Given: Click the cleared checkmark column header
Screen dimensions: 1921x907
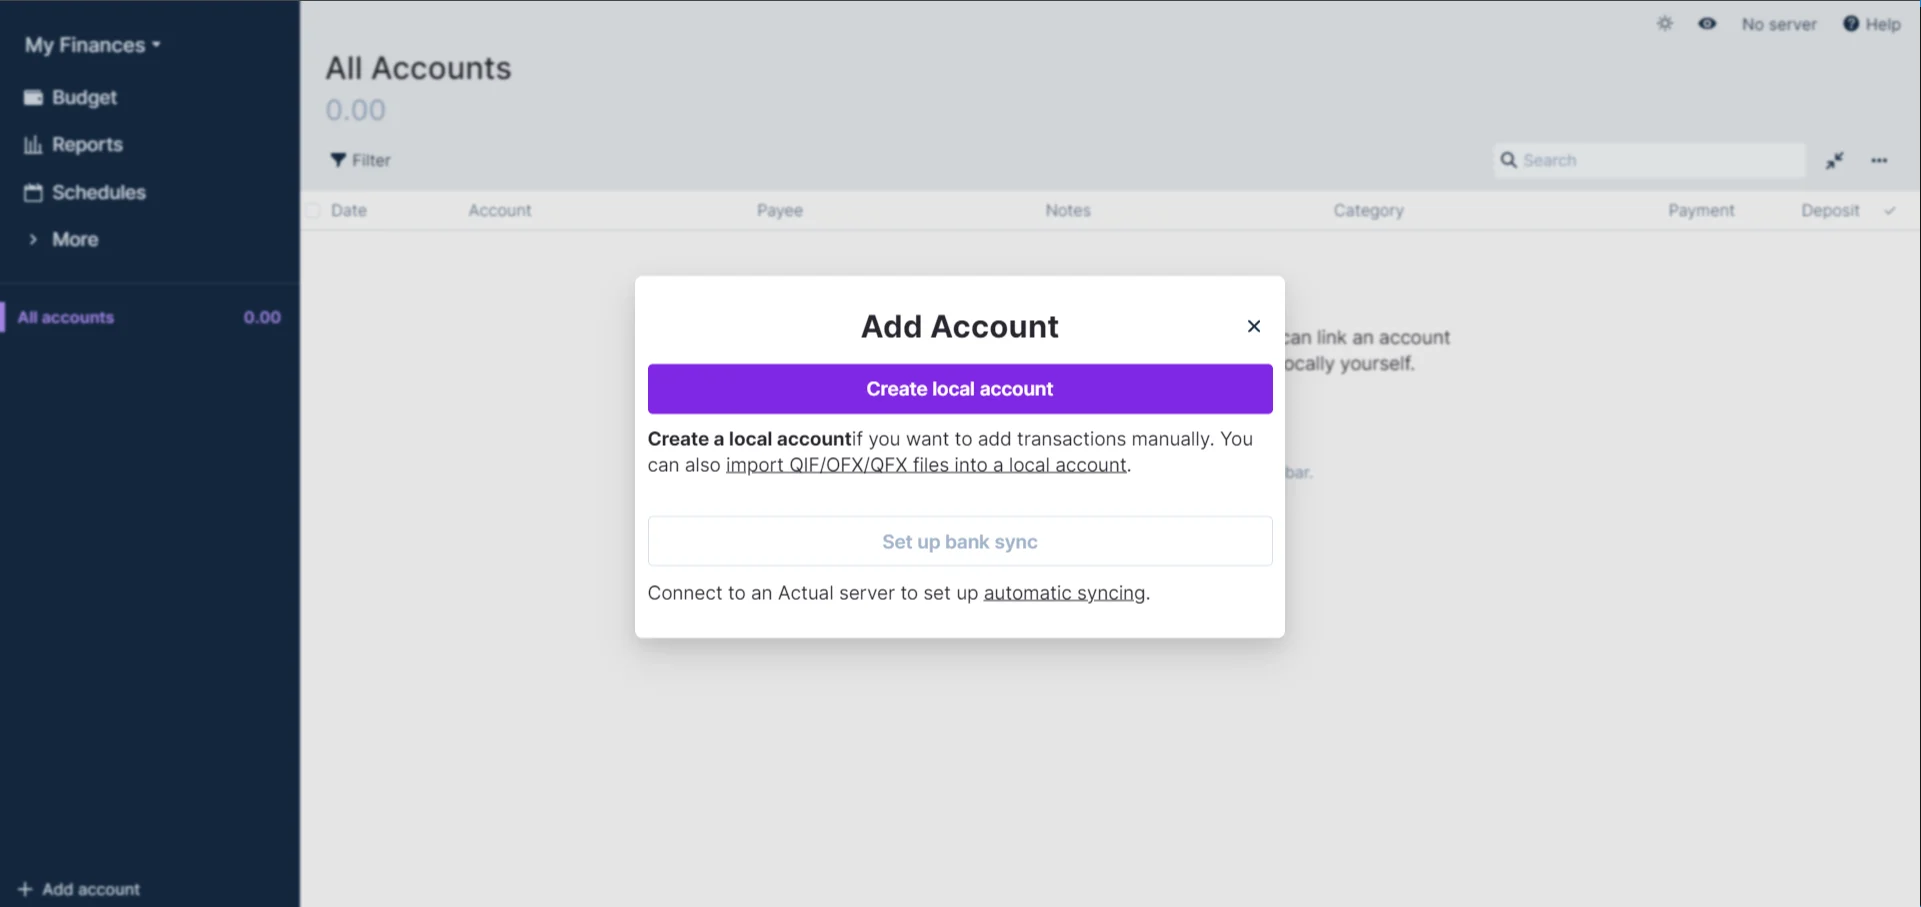Looking at the screenshot, I should 1889,211.
